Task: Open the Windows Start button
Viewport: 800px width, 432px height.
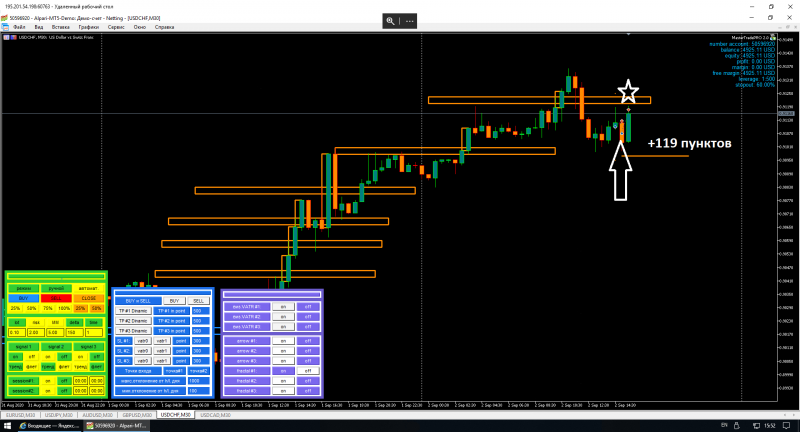Action: pos(7,425)
